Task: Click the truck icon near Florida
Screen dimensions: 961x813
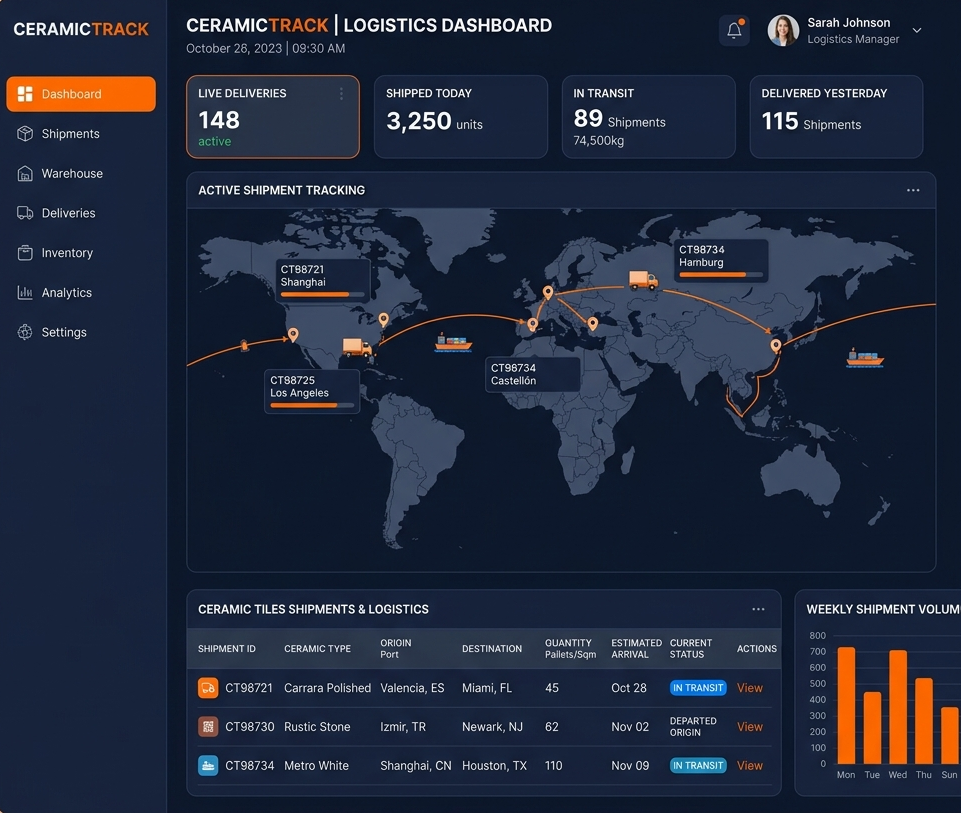Action: tap(357, 347)
